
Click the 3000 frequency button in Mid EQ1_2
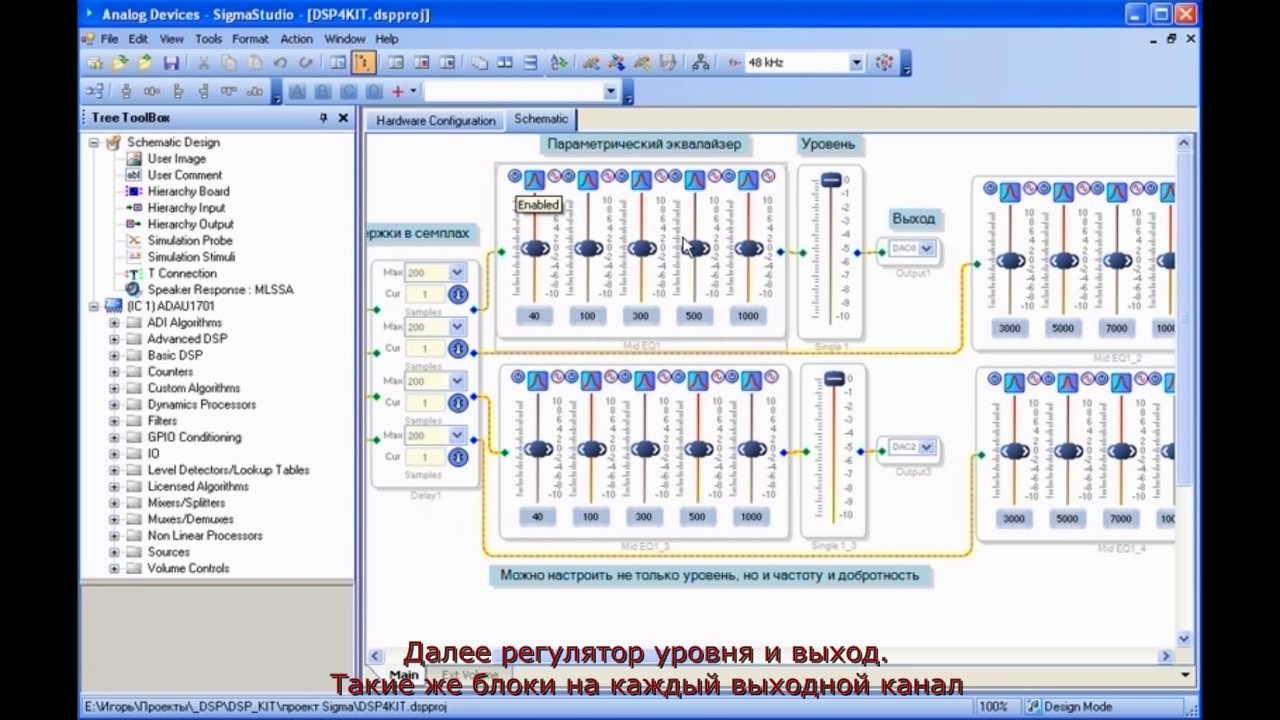(1009, 328)
